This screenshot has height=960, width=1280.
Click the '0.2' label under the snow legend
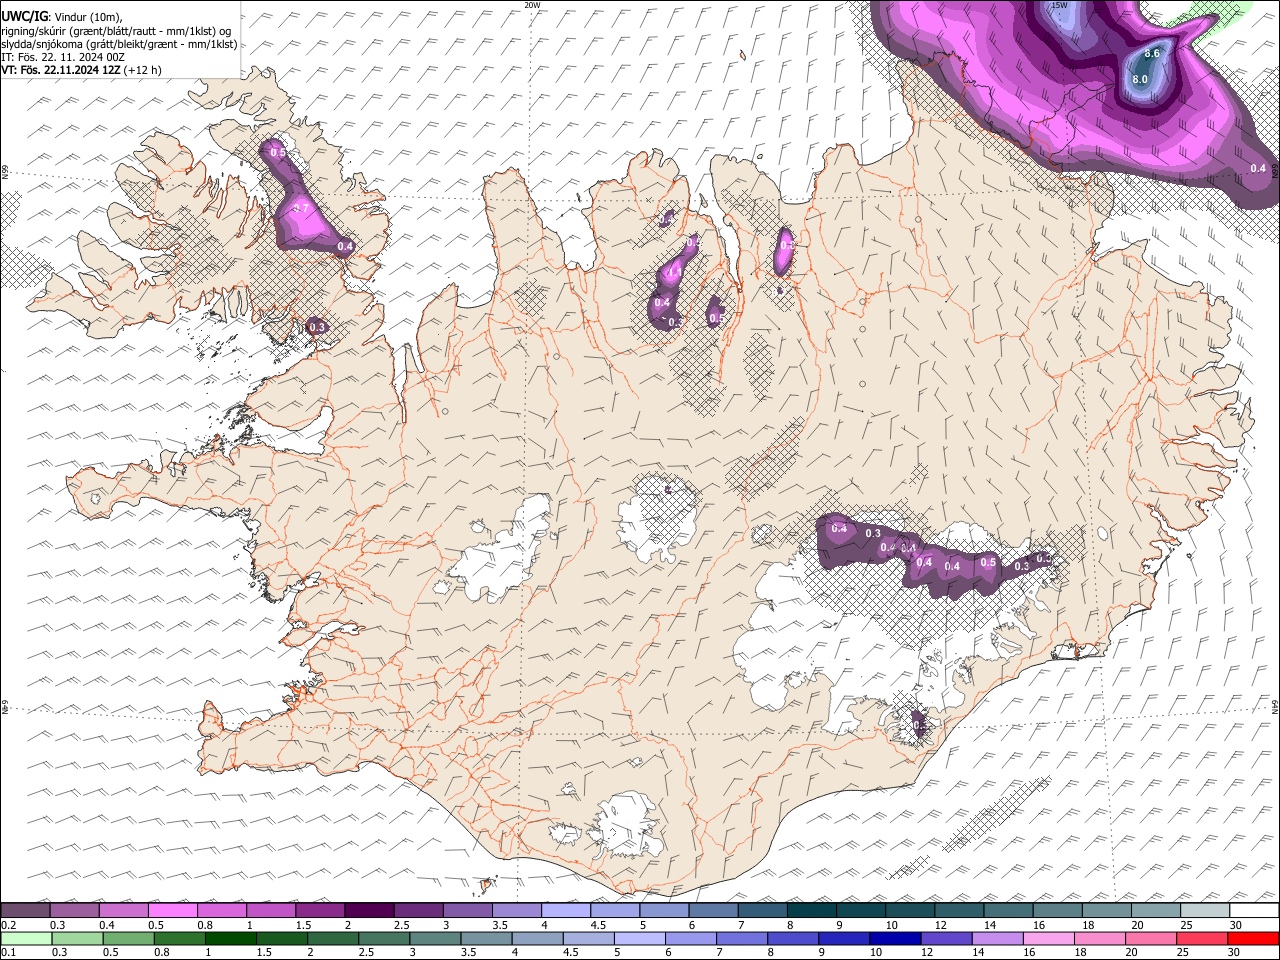tap(7, 925)
